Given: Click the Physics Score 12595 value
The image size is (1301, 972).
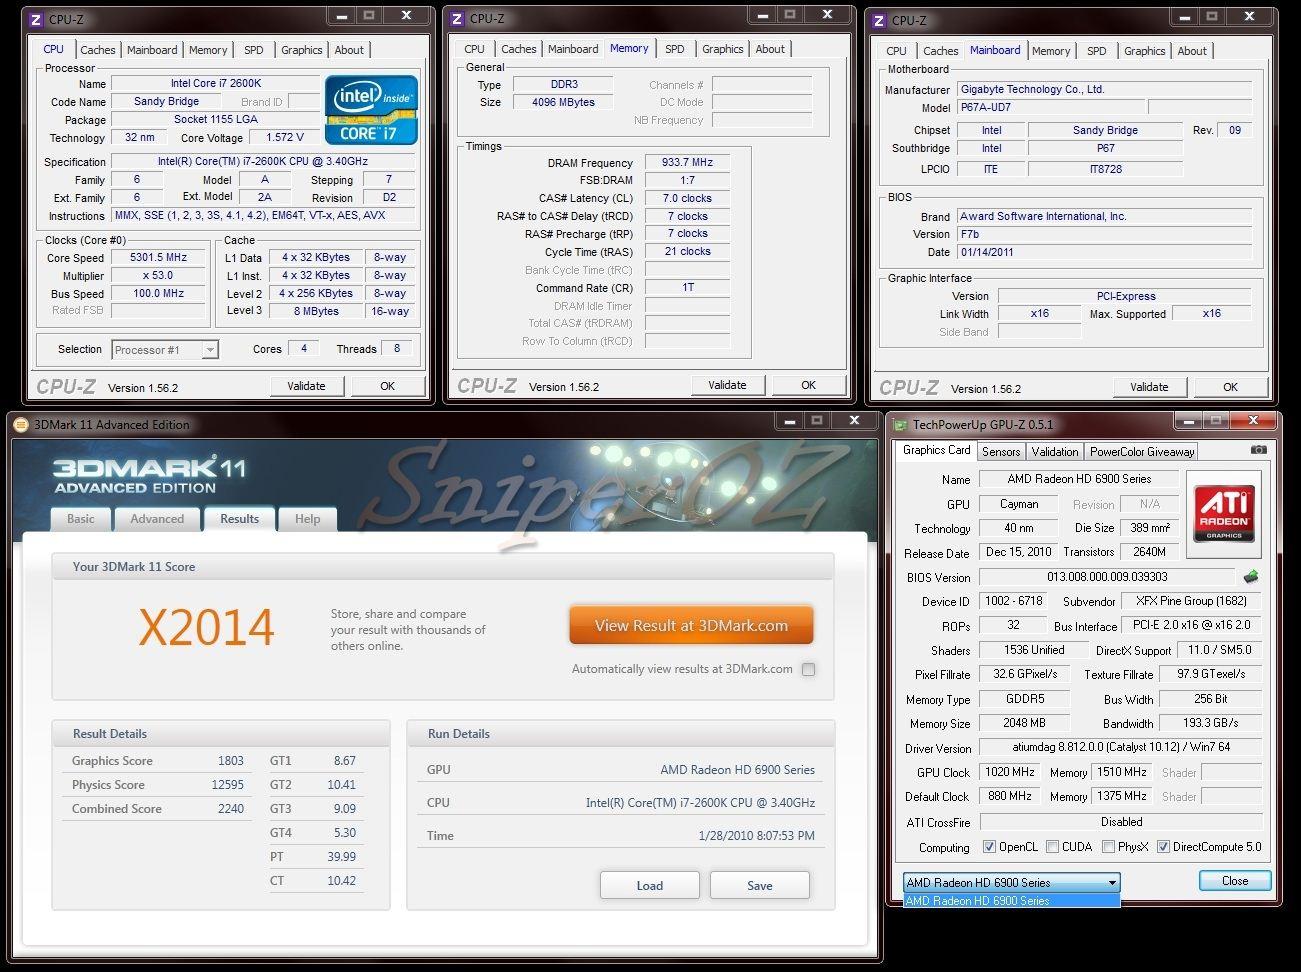Looking at the screenshot, I should 228,785.
